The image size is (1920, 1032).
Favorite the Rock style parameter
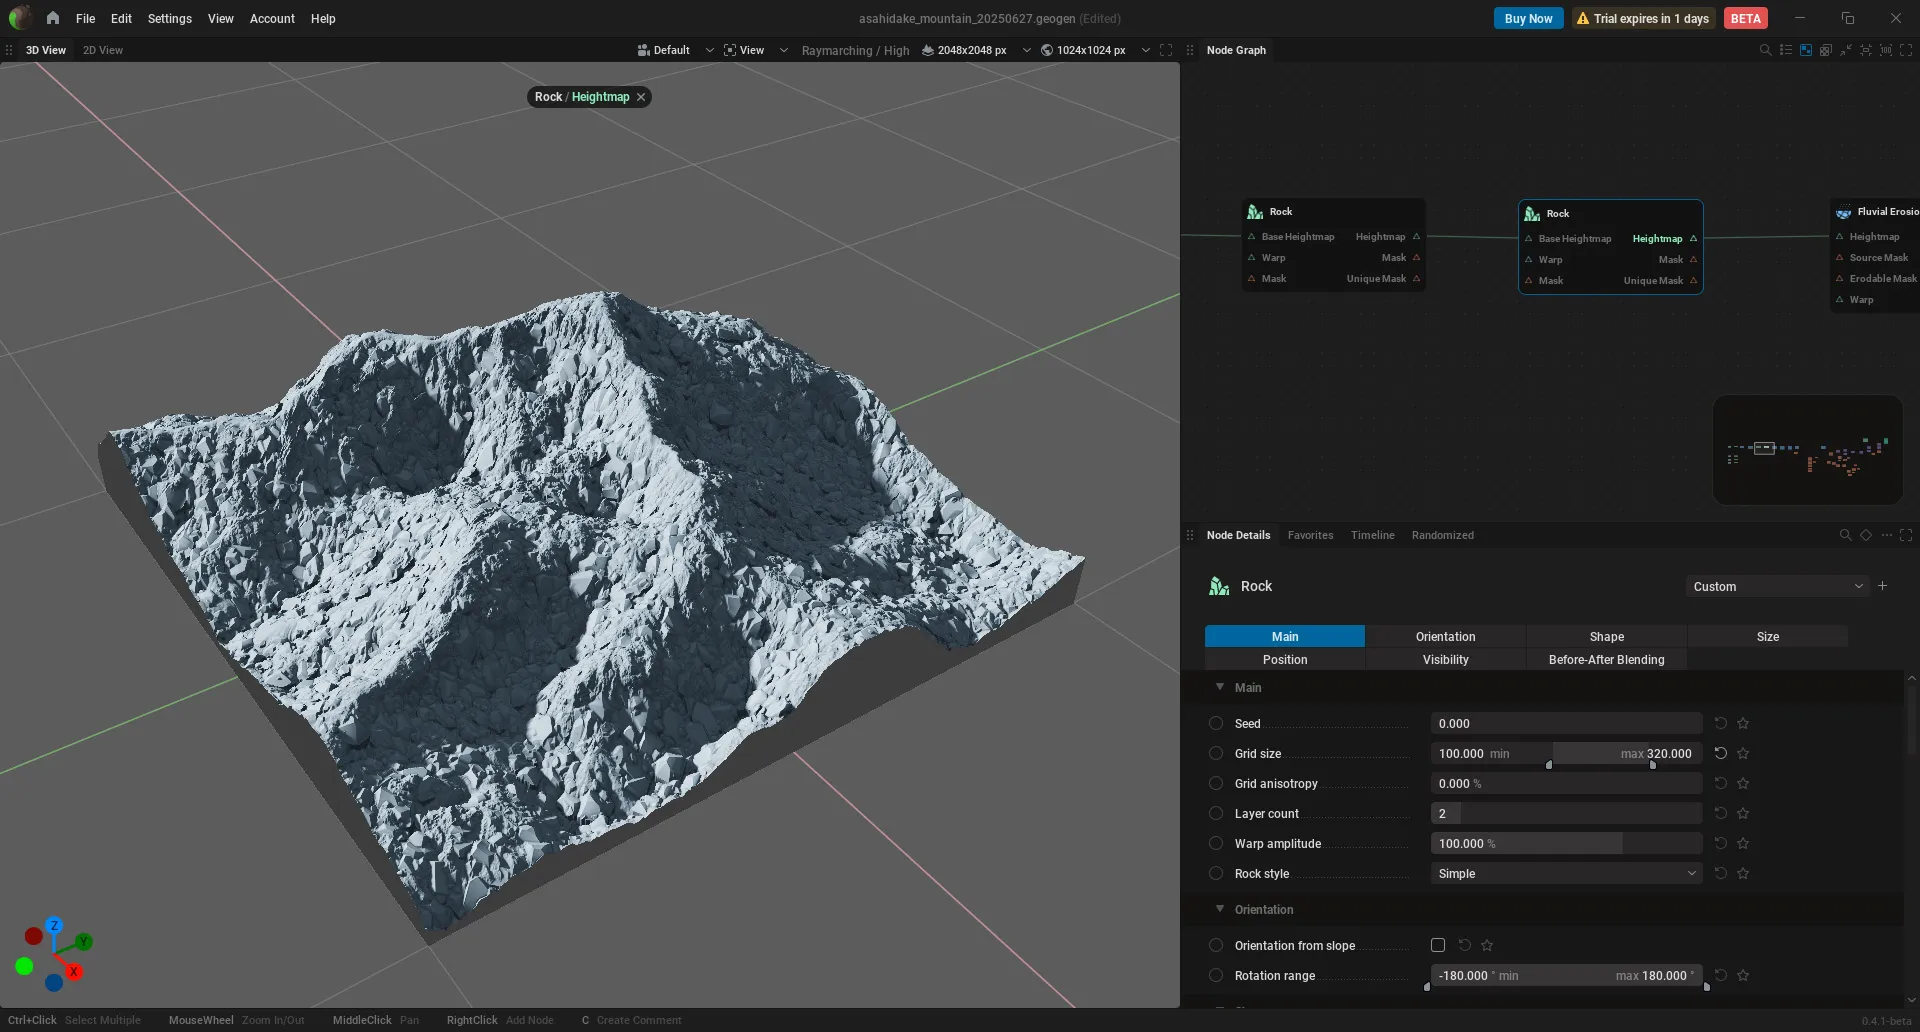click(x=1743, y=873)
